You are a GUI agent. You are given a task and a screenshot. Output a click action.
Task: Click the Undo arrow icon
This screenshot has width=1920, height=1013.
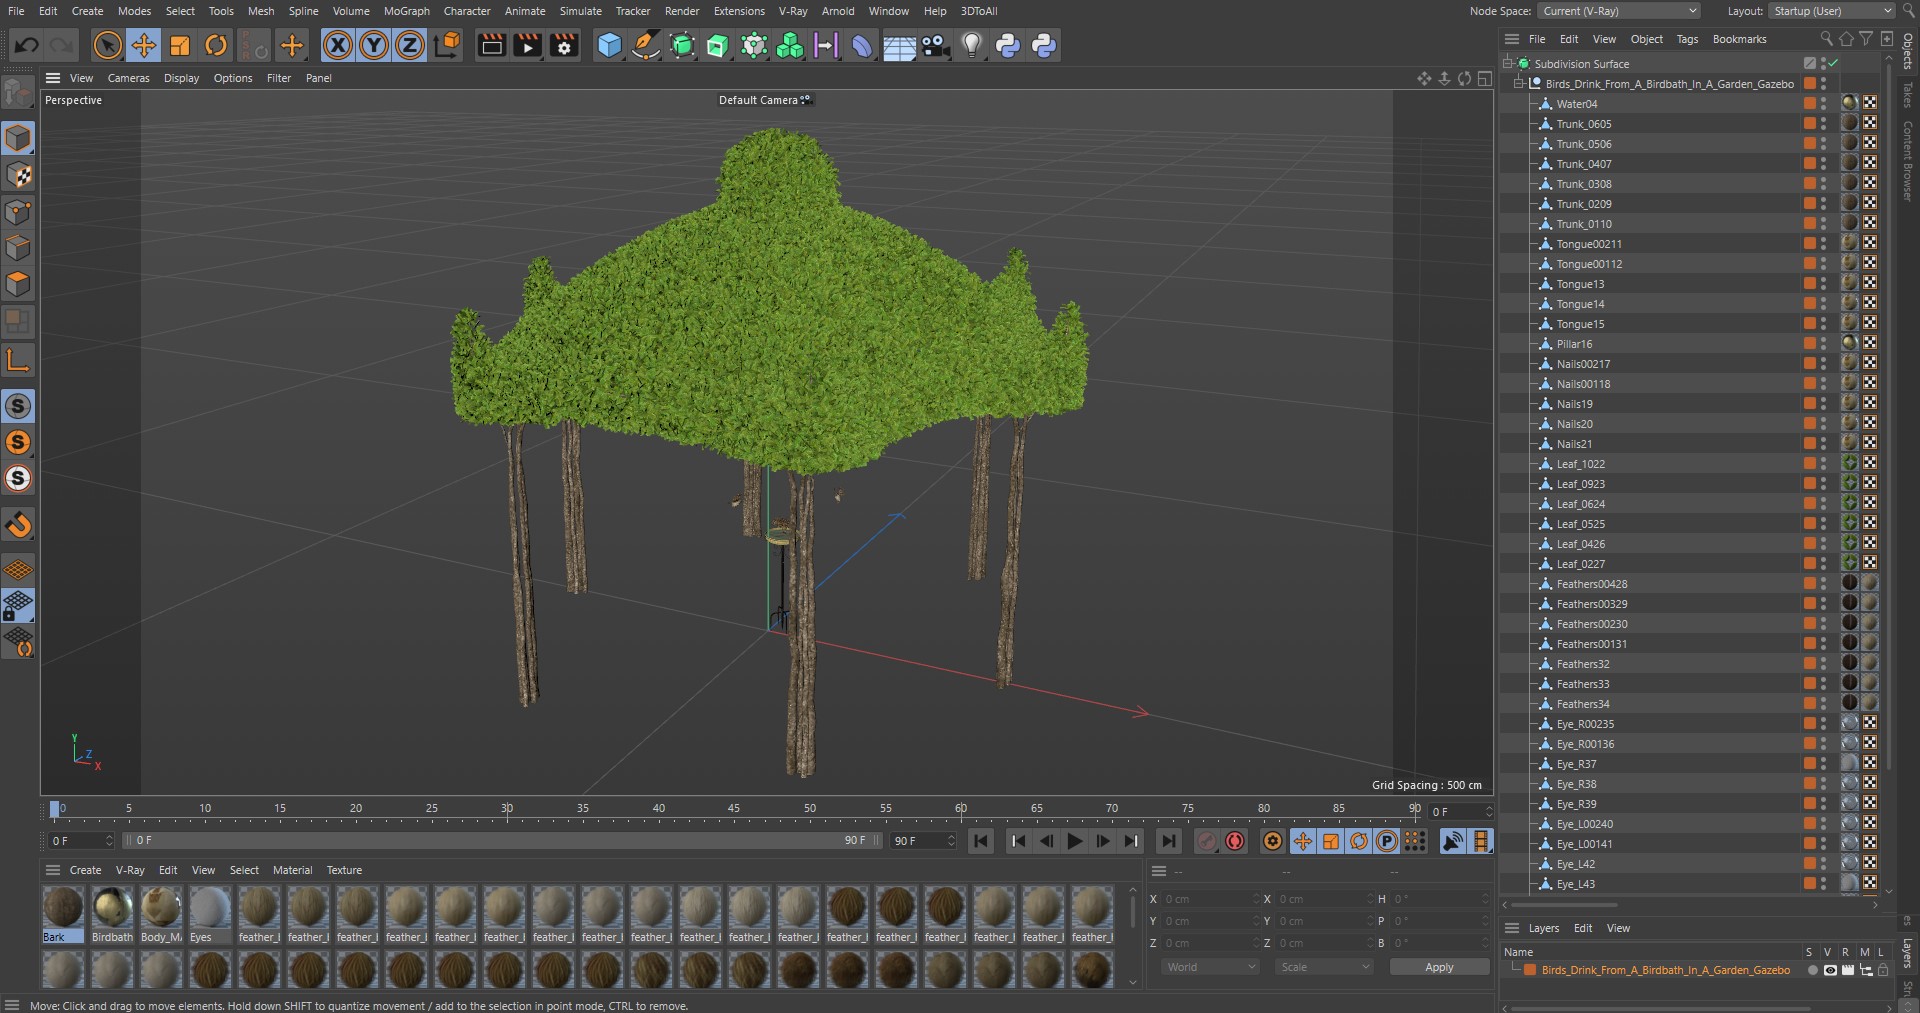point(27,45)
